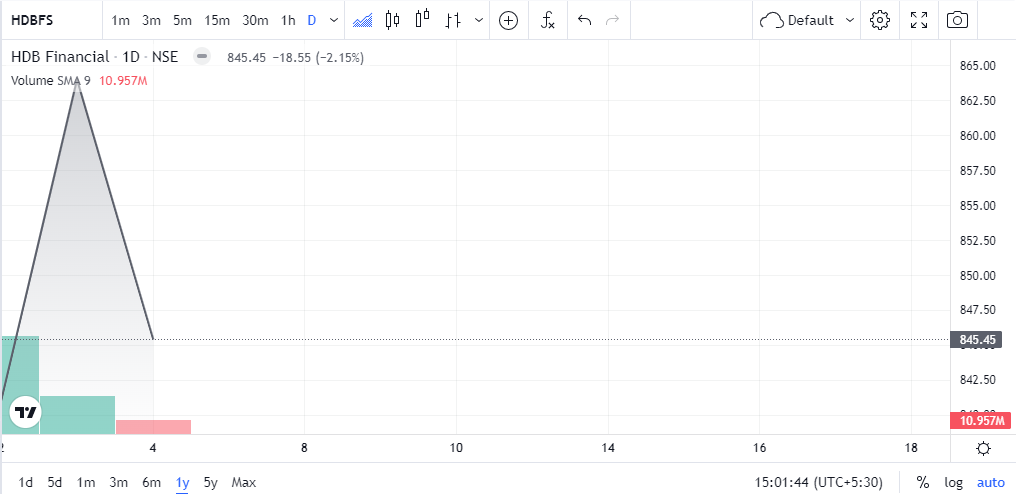Expand the chart style dropdown
The height and width of the screenshot is (494, 1031).
pyautogui.click(x=479, y=20)
